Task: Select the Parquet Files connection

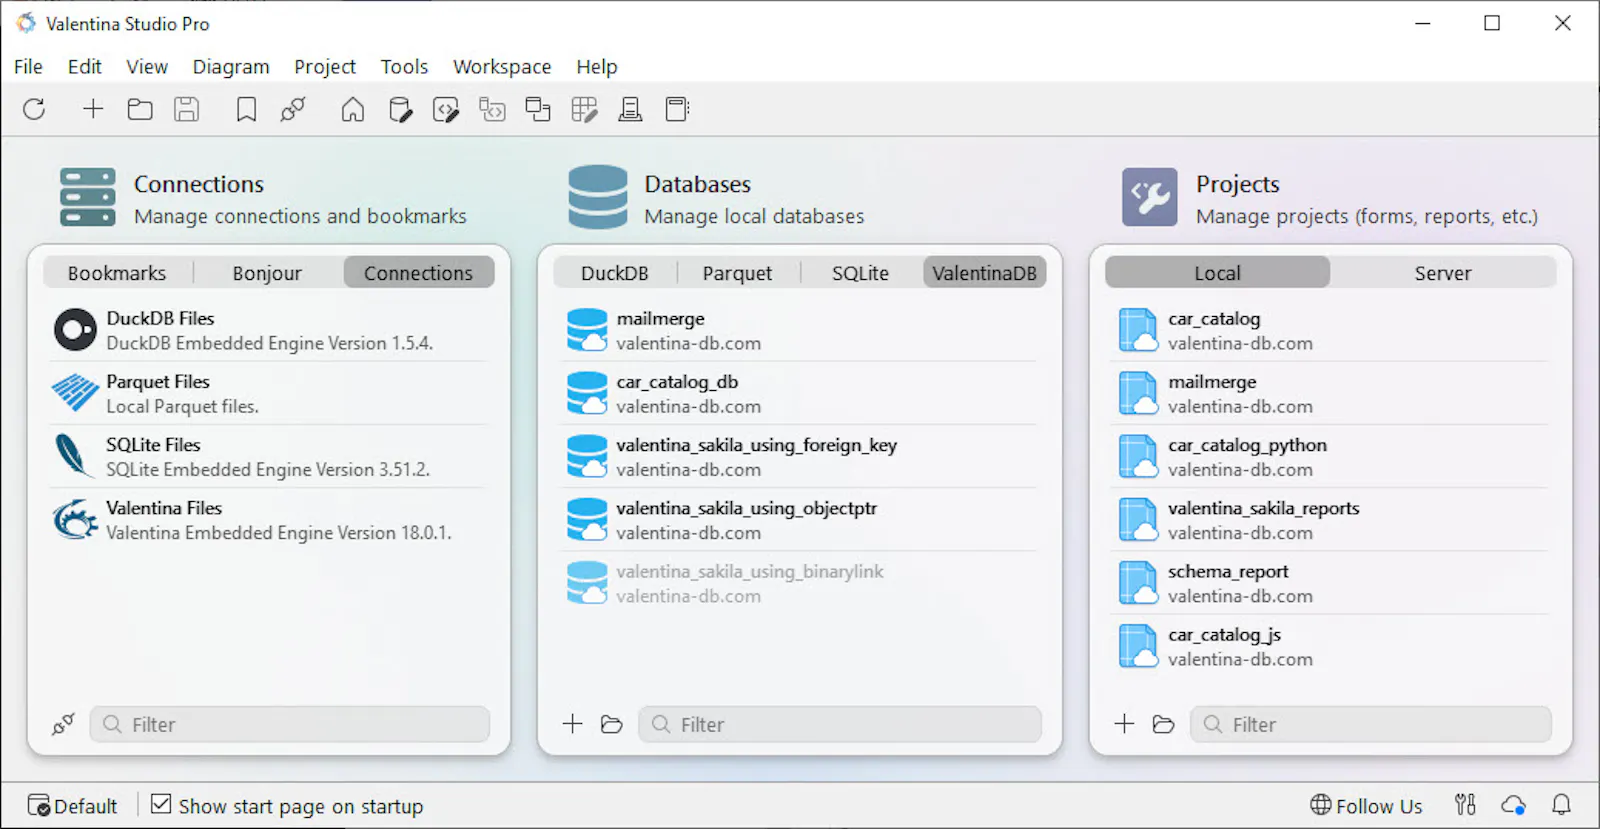Action: 268,393
